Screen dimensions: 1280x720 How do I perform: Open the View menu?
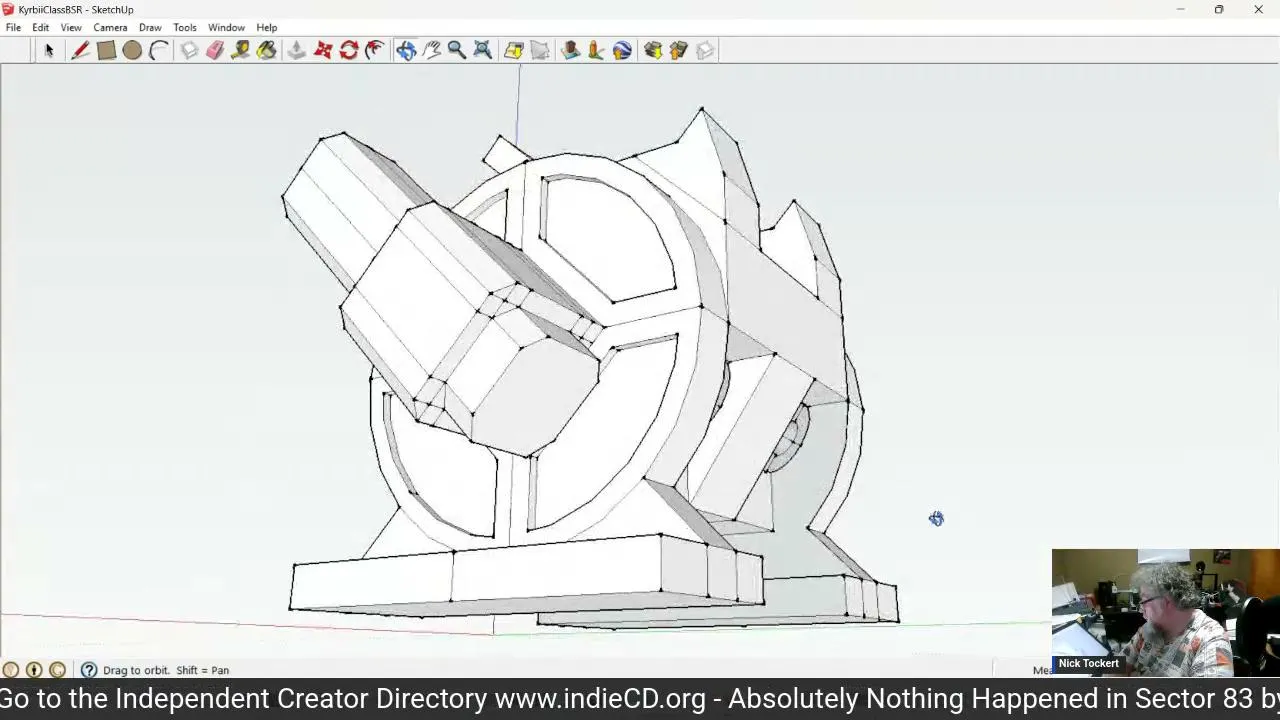[71, 27]
